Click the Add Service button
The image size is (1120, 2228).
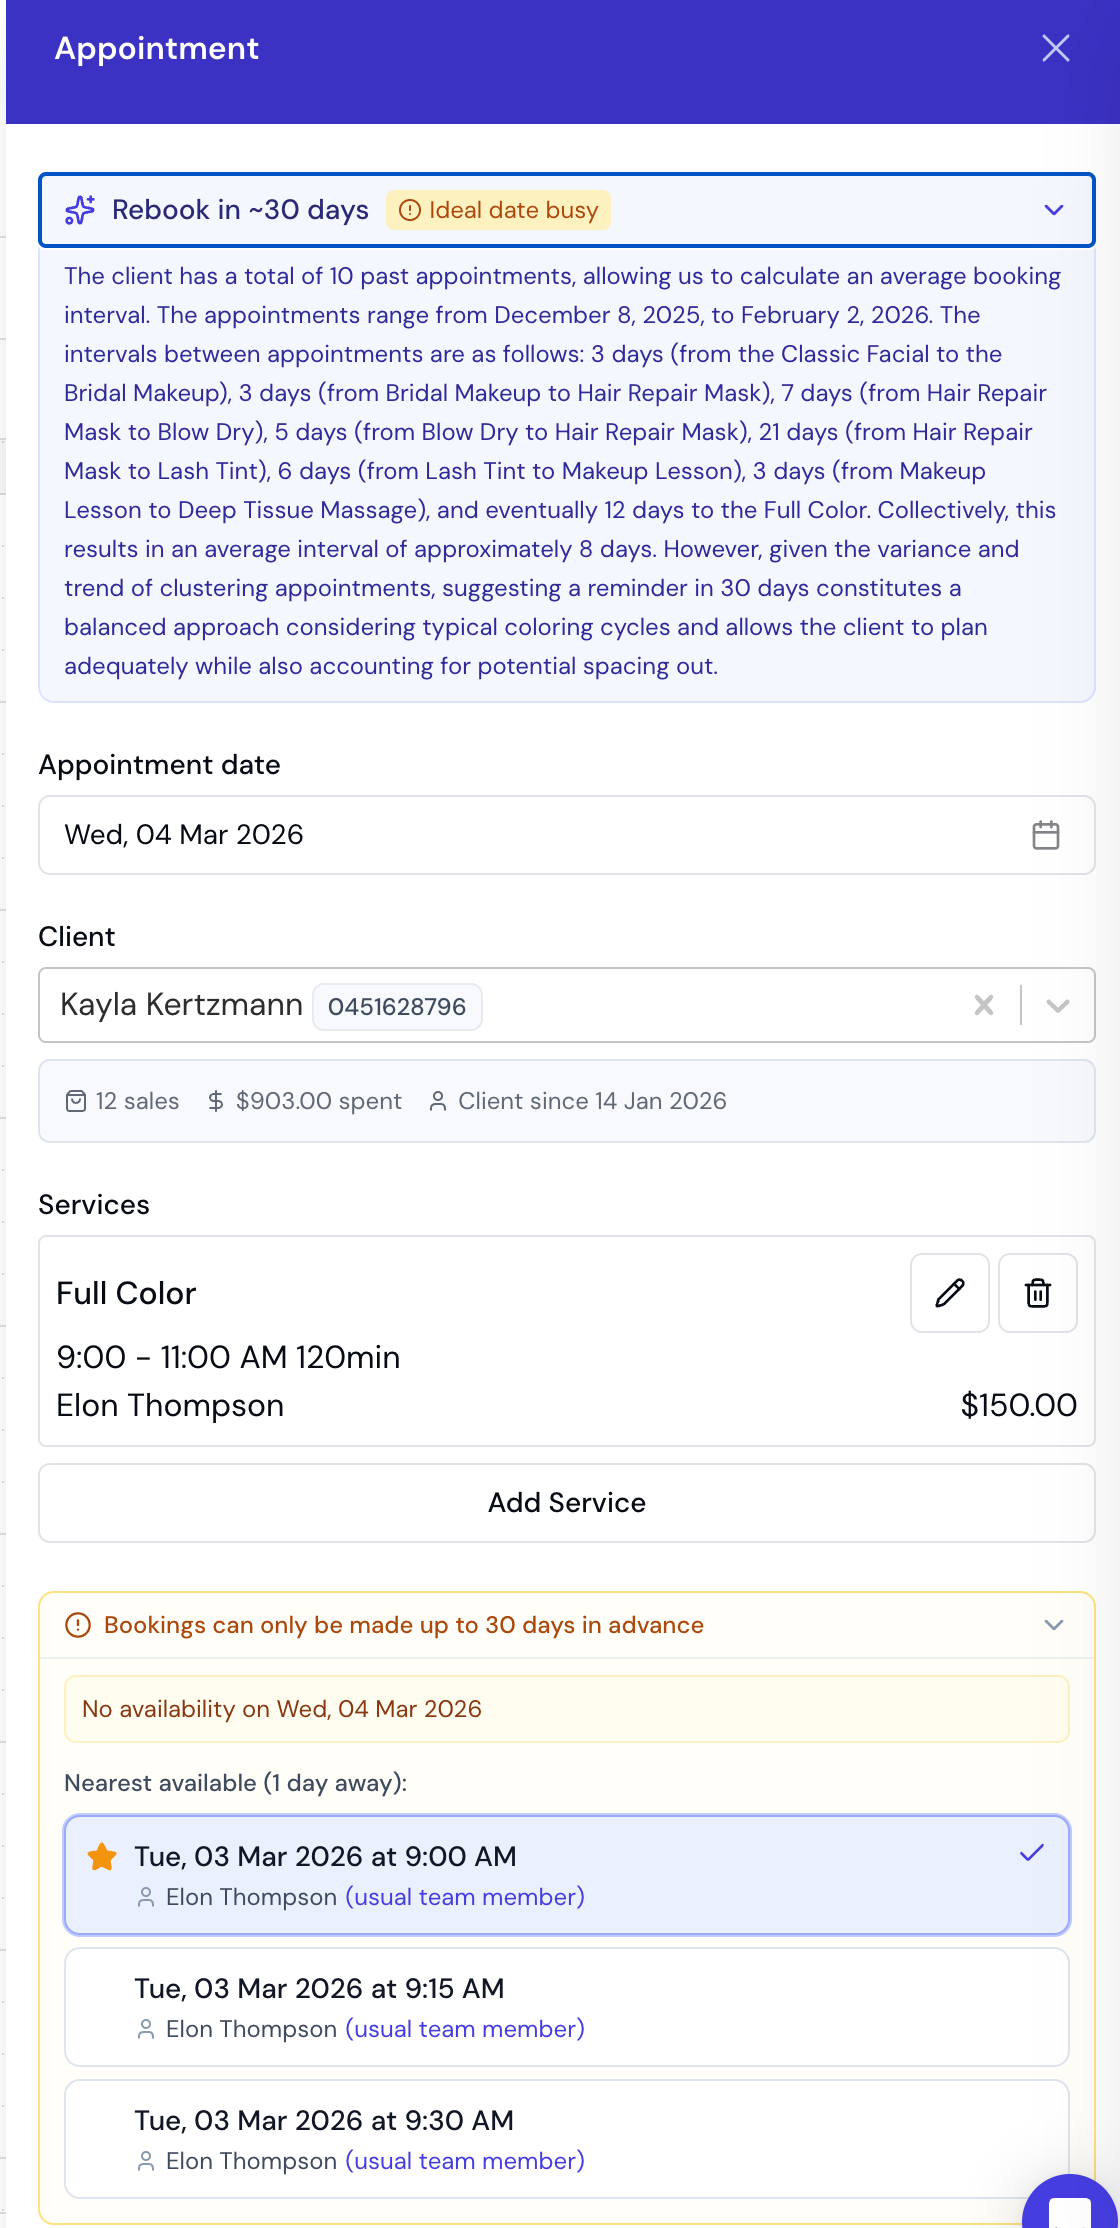566,1503
